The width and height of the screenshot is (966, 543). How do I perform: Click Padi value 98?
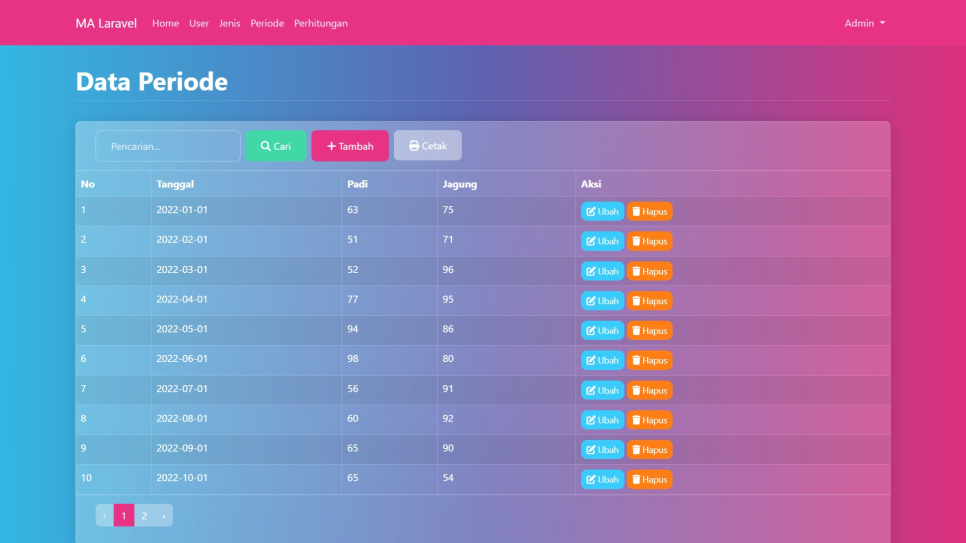coord(352,358)
